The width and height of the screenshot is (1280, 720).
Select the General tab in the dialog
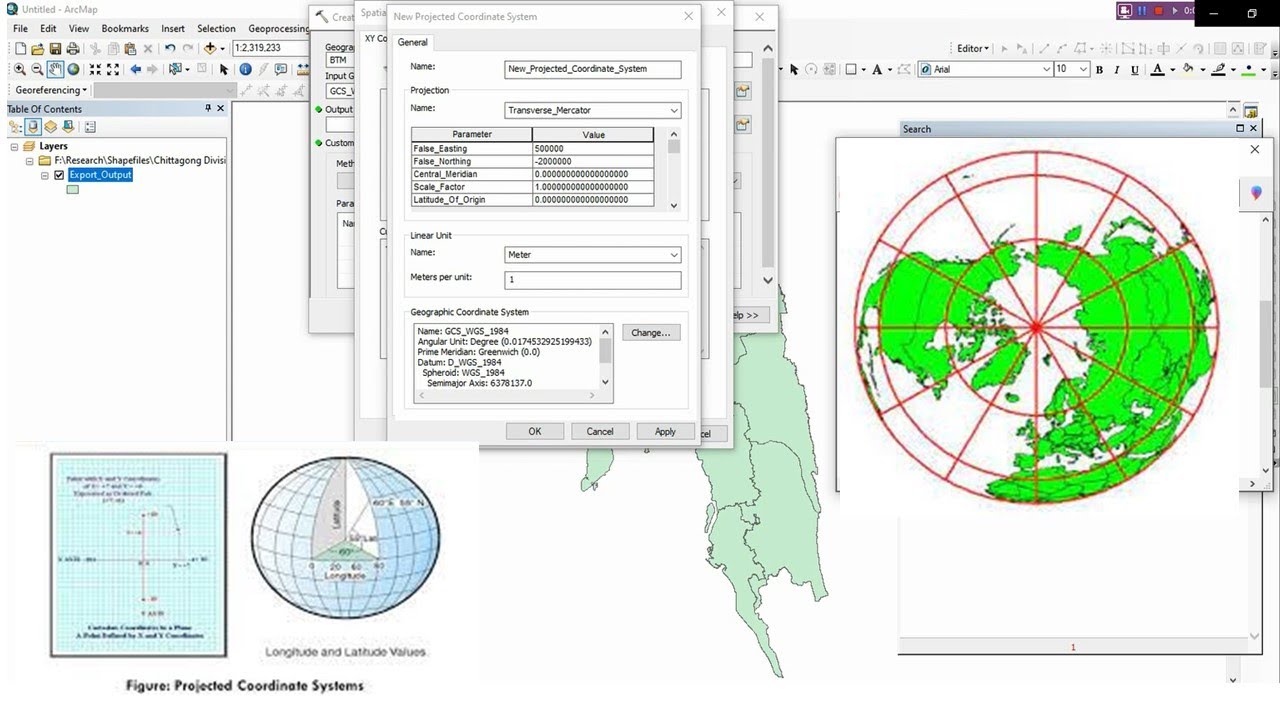click(x=413, y=42)
